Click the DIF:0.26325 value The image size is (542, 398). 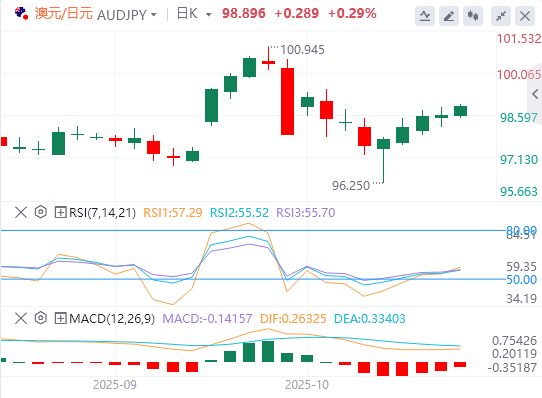point(293,319)
